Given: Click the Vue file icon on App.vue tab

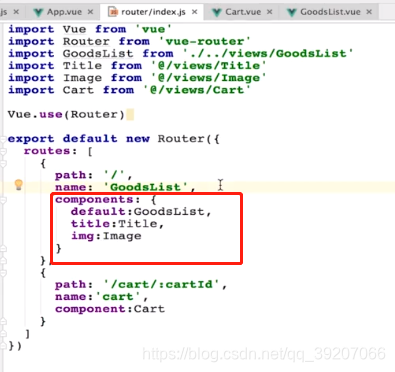Looking at the screenshot, I should tap(39, 12).
